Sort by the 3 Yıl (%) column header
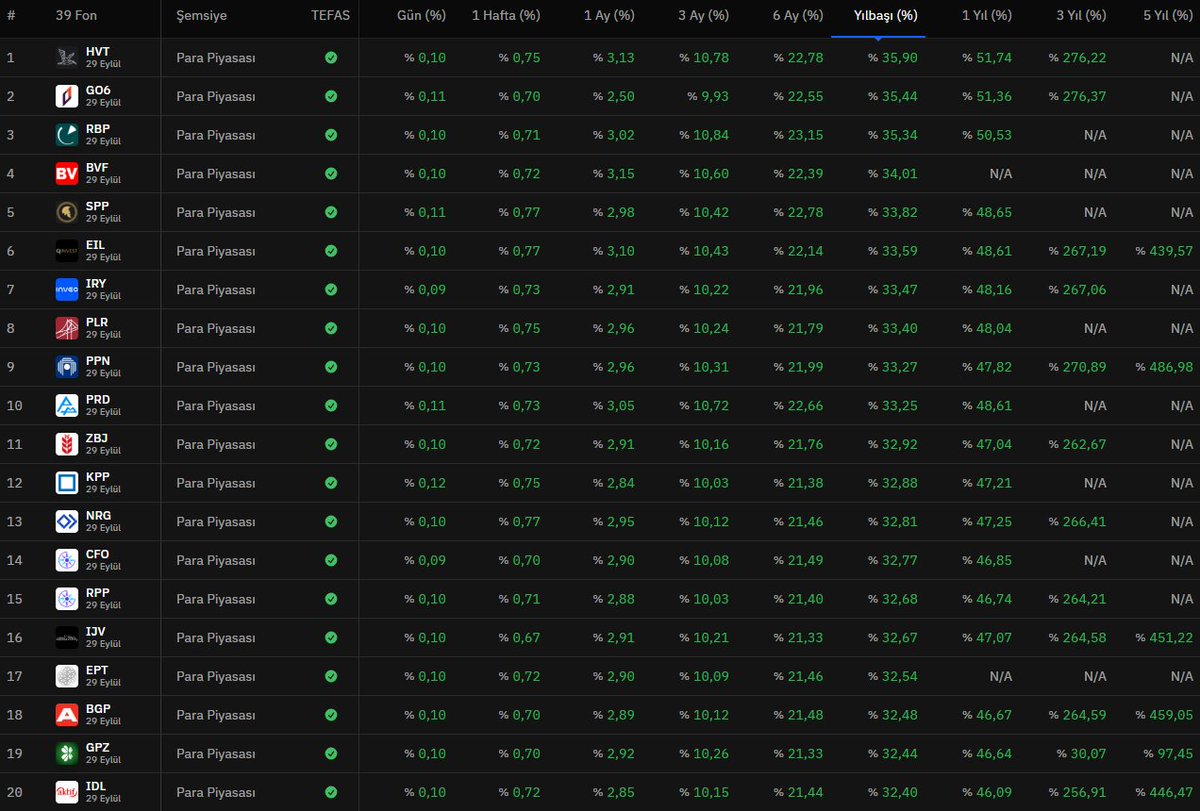The width and height of the screenshot is (1200, 811). point(1082,16)
